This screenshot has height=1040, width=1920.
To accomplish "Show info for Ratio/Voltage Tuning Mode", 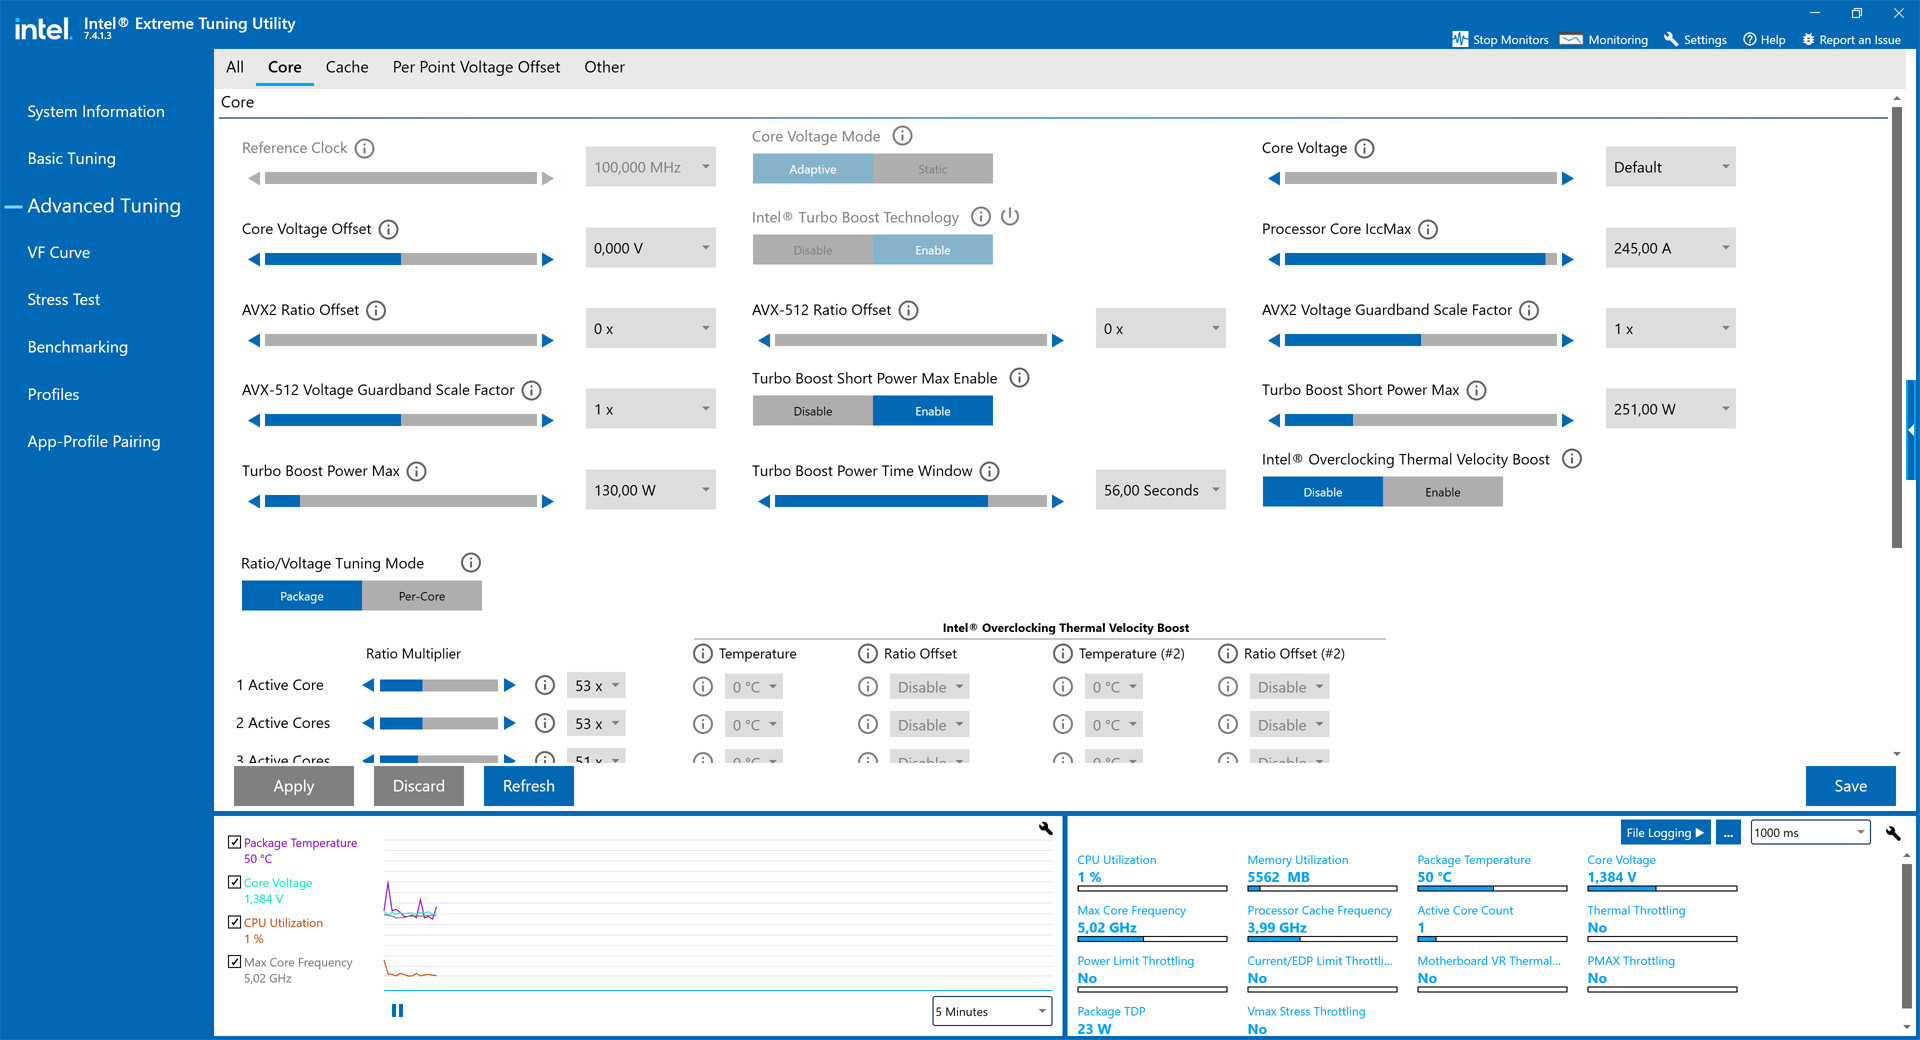I will click(471, 563).
